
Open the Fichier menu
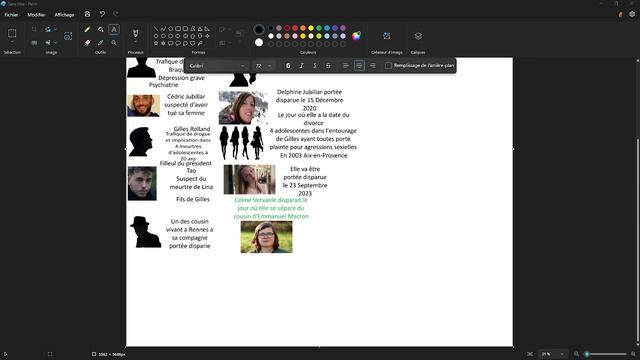point(11,15)
